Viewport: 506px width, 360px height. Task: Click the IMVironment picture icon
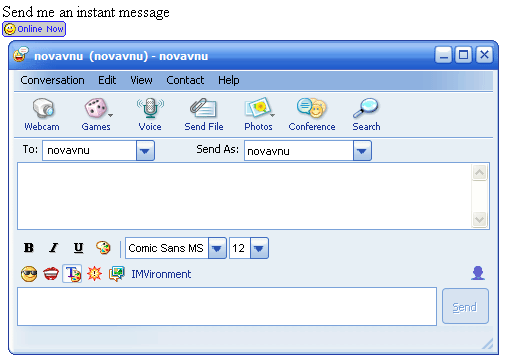click(117, 274)
